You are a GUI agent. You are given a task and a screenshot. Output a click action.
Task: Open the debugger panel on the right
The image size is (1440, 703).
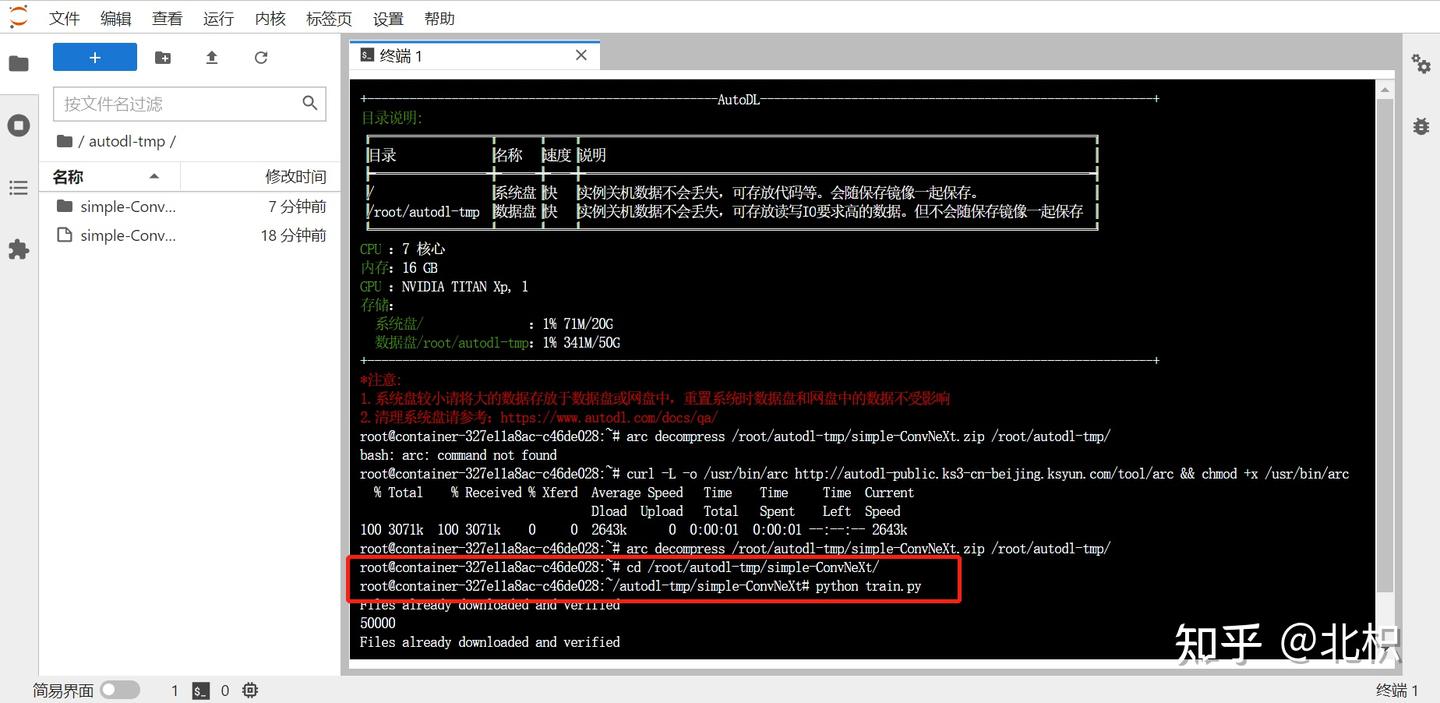click(x=1421, y=126)
